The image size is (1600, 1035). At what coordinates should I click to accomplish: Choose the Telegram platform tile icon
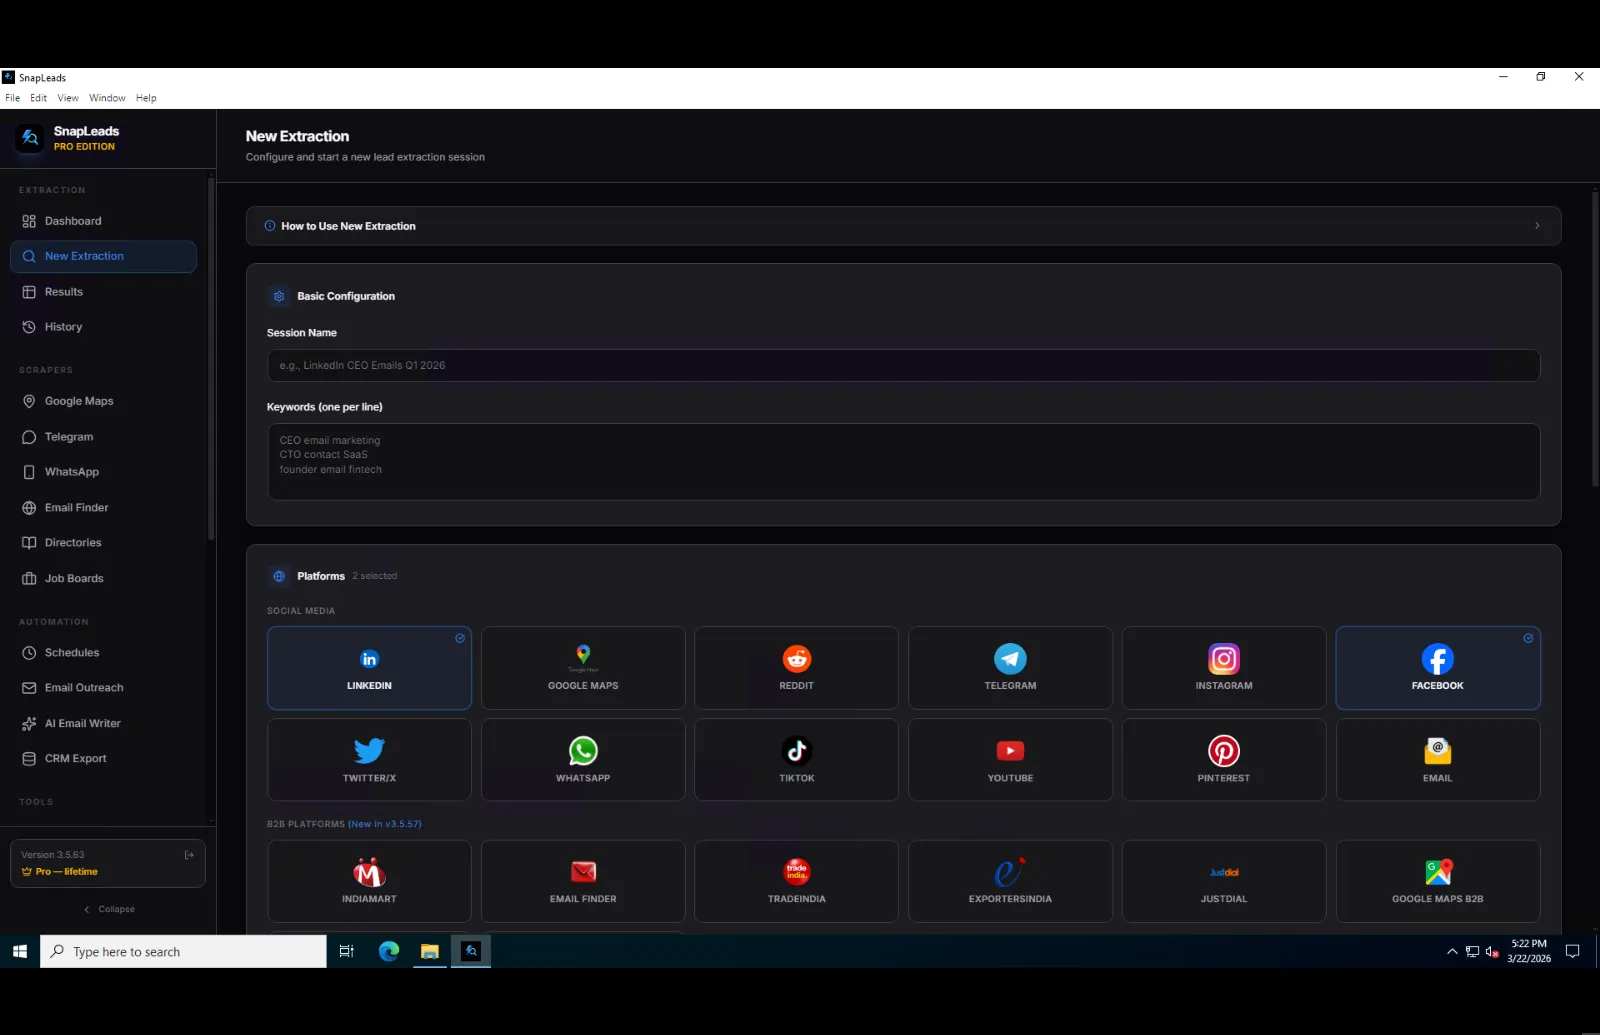click(1010, 659)
